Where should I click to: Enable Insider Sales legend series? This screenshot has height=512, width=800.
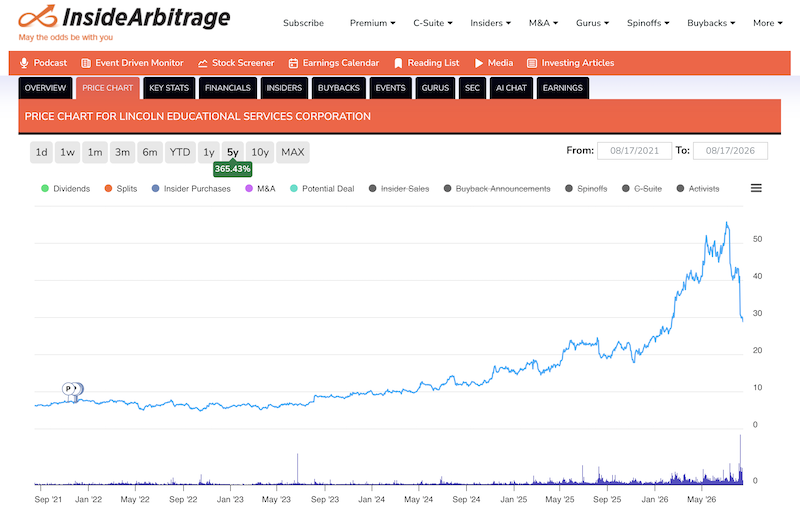click(x=399, y=189)
